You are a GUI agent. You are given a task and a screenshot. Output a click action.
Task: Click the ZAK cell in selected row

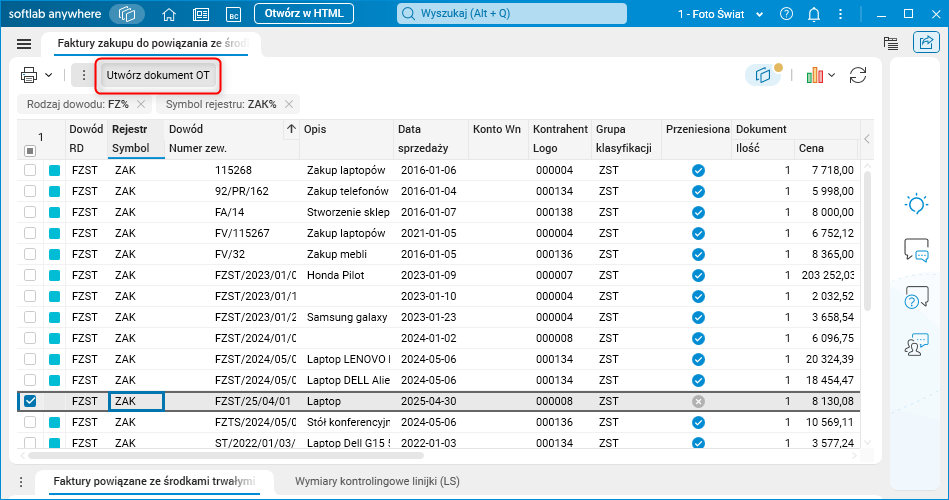click(136, 401)
